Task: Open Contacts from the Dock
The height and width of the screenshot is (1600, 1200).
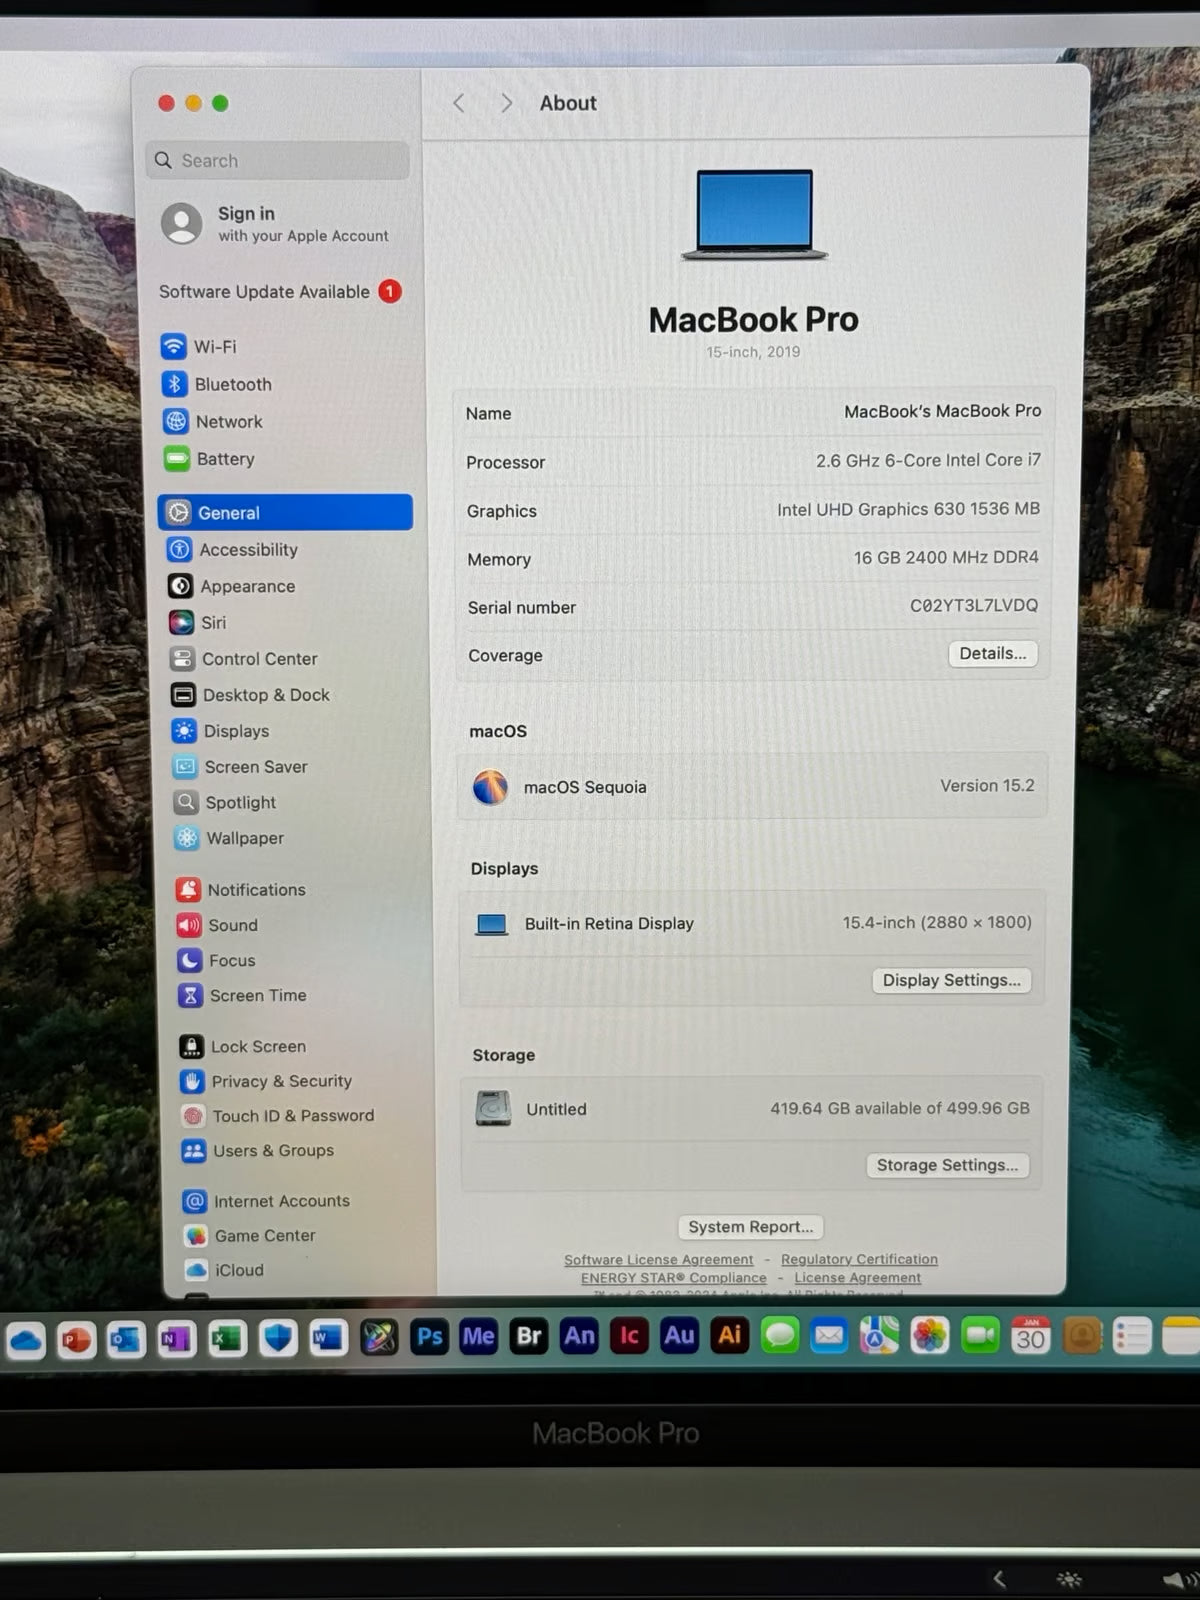Action: point(1081,1335)
